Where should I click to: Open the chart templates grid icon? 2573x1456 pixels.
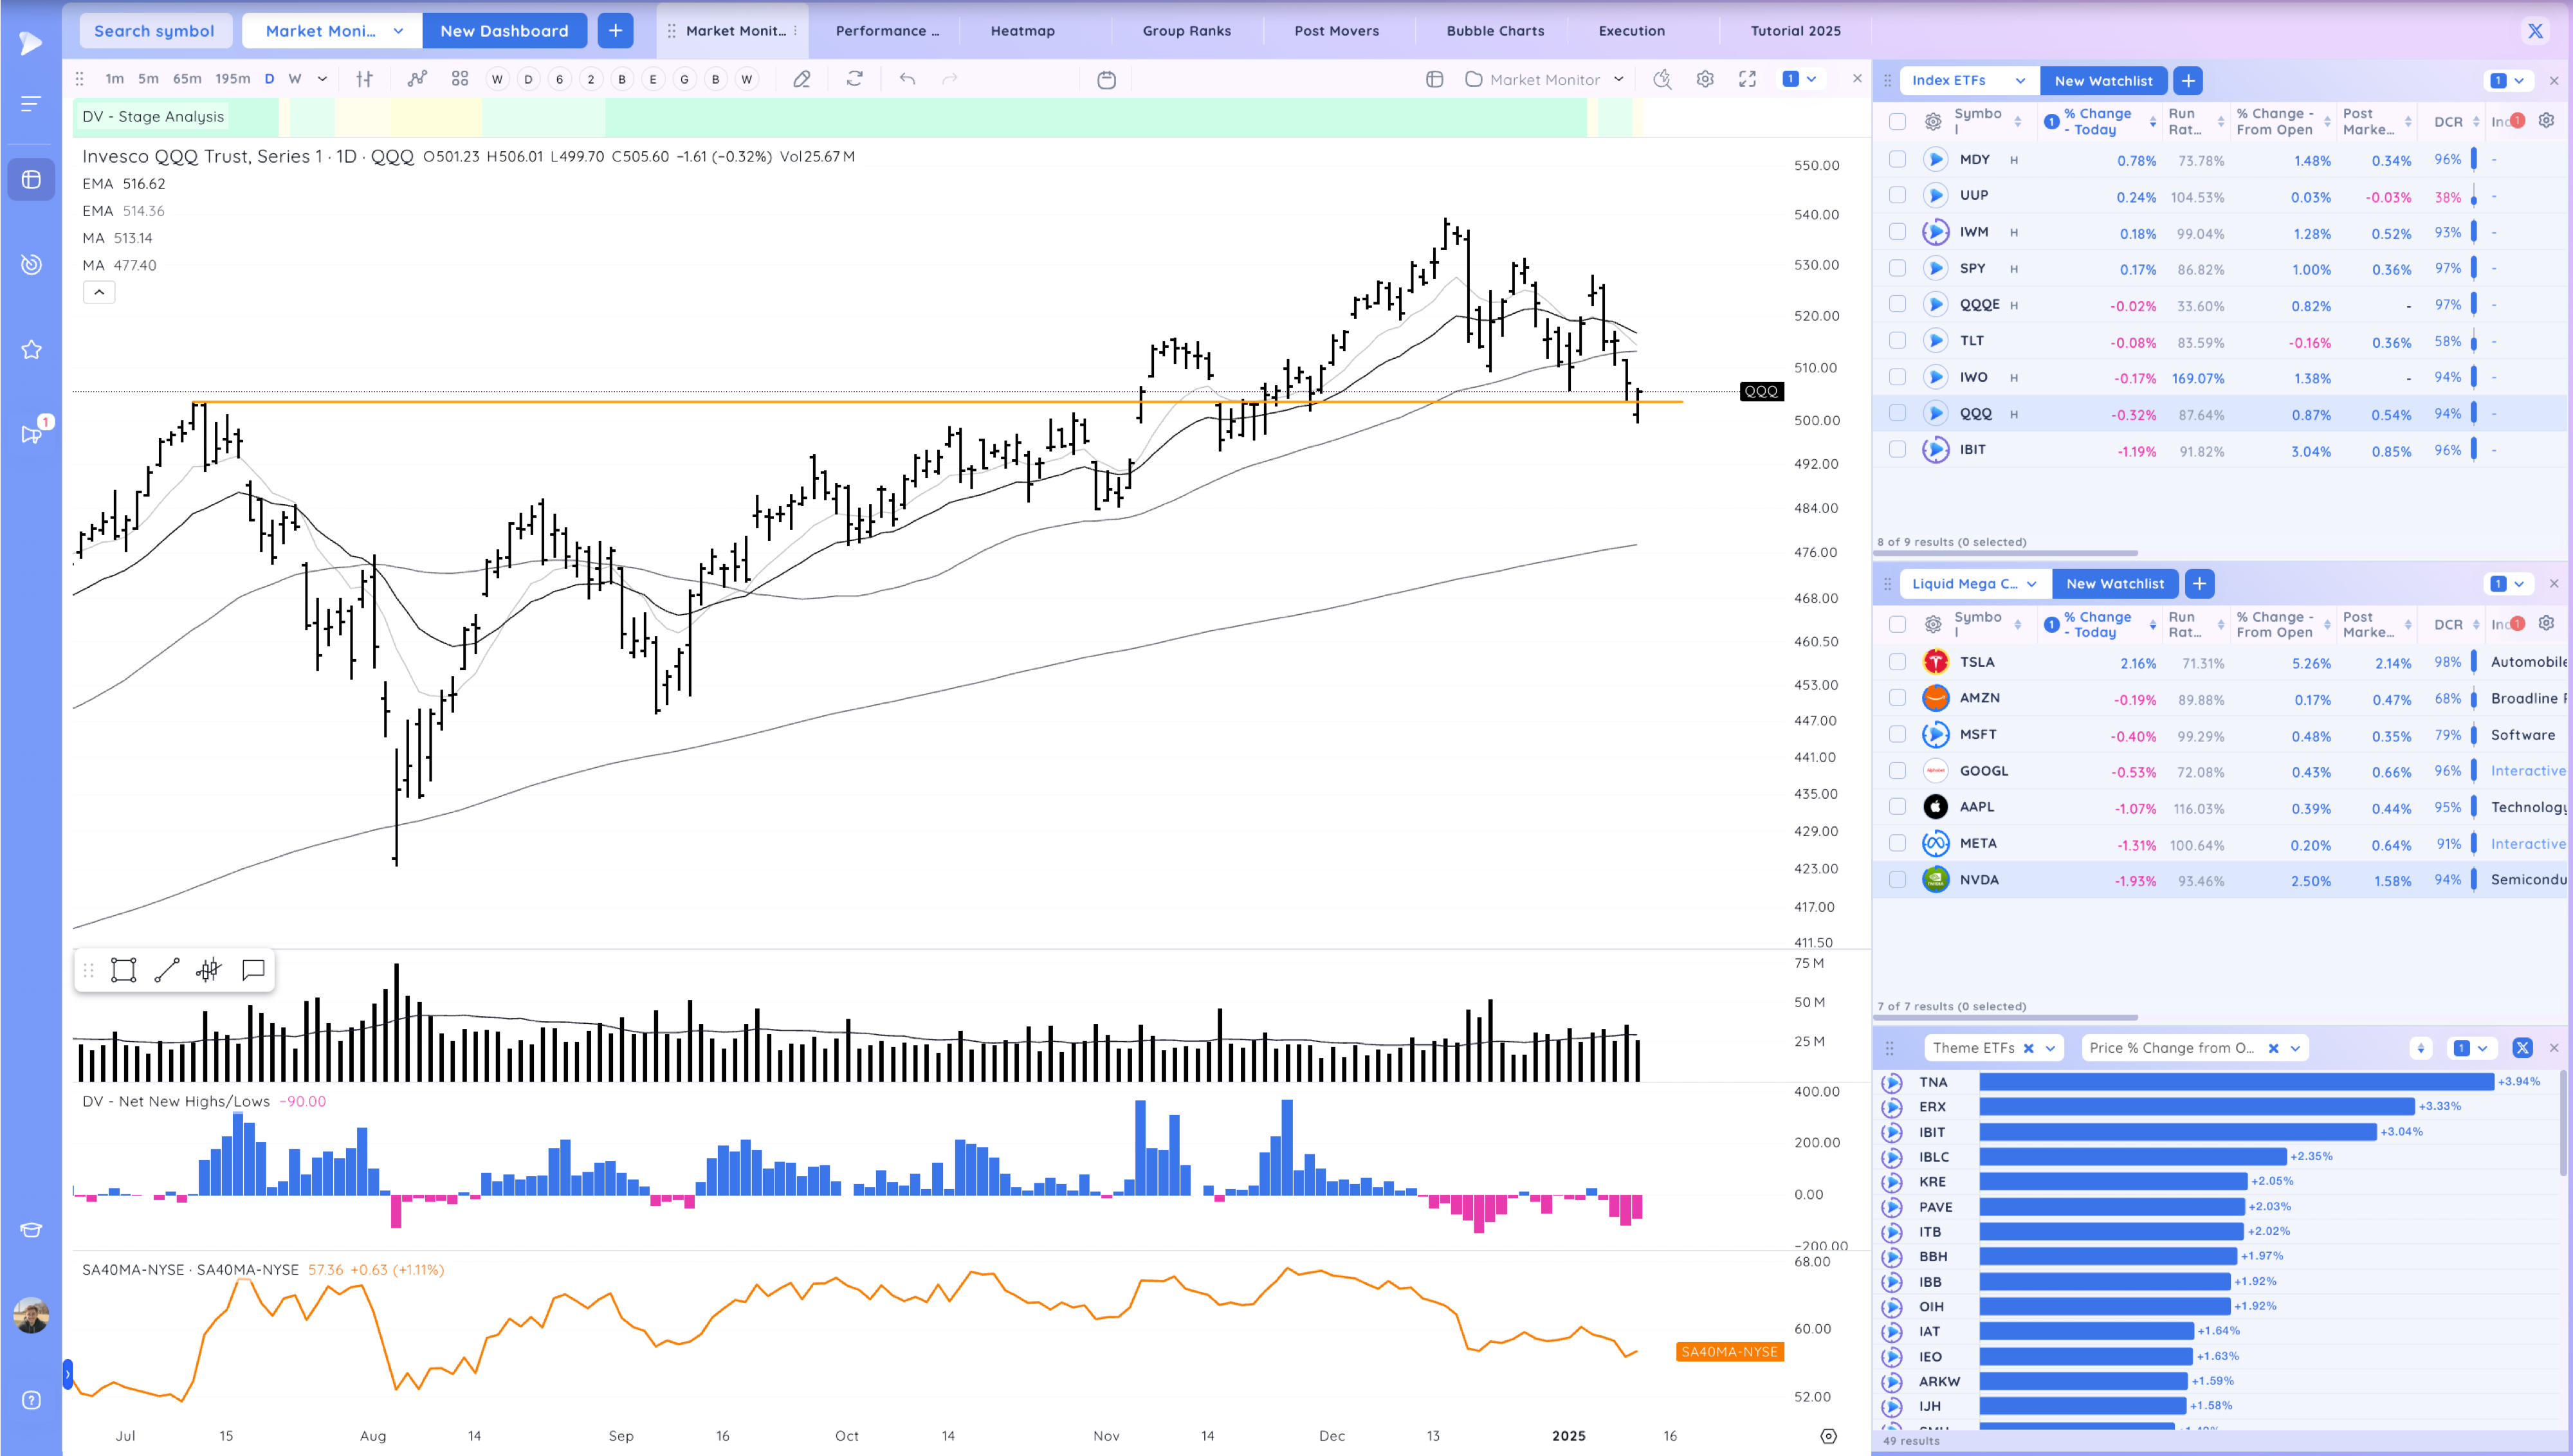[460, 79]
